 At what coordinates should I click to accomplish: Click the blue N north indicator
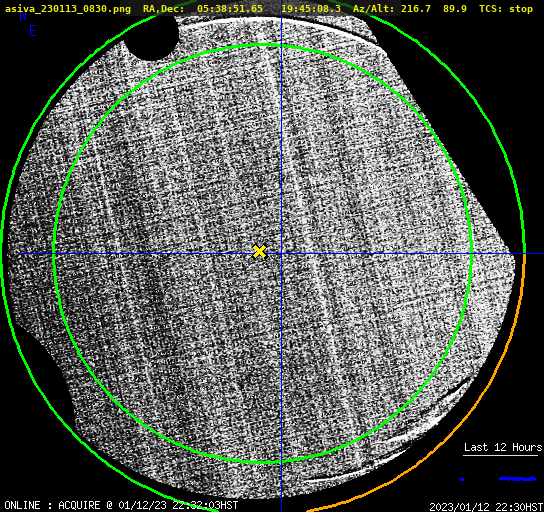23,16
